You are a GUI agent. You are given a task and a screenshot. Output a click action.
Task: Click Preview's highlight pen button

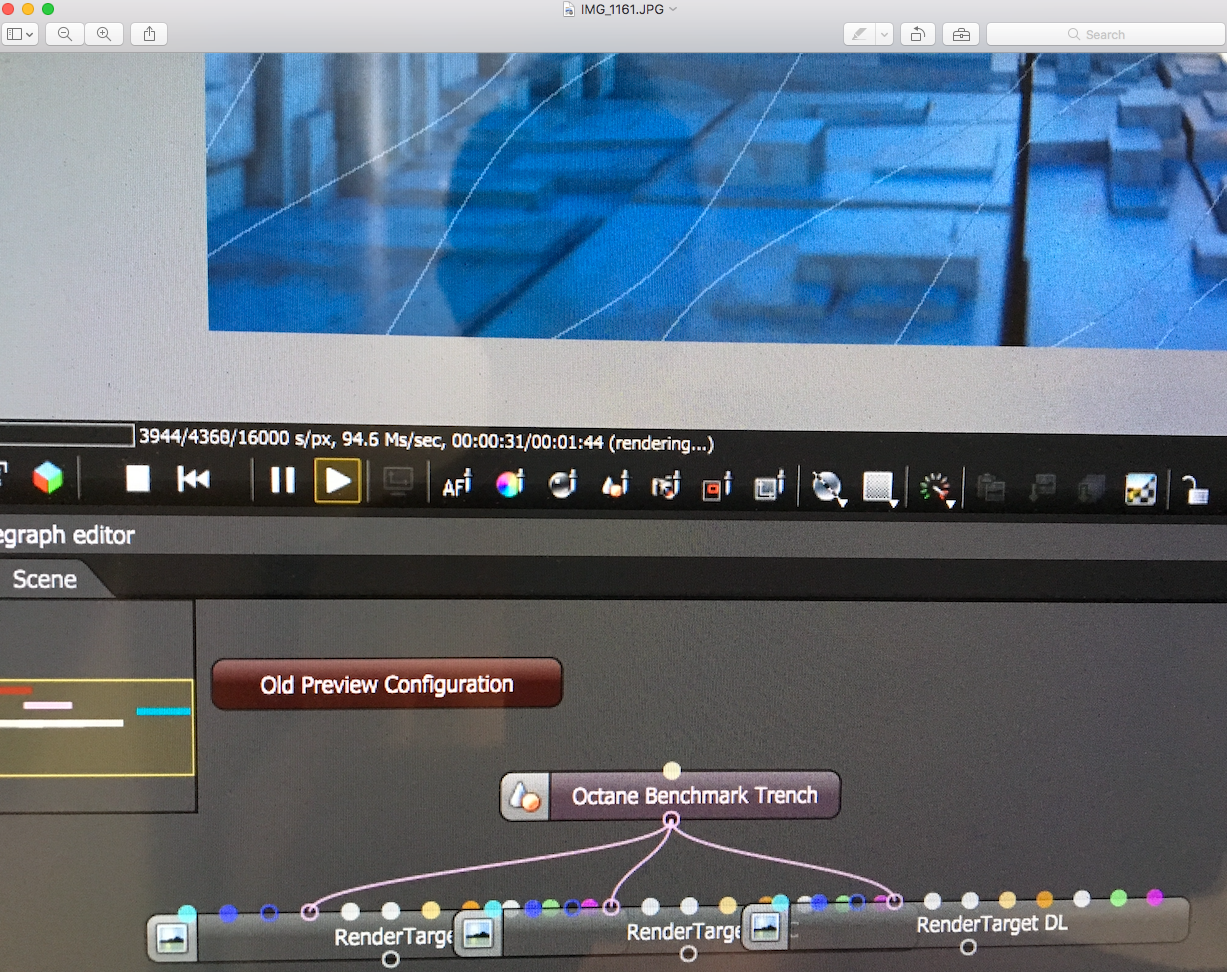coord(859,34)
